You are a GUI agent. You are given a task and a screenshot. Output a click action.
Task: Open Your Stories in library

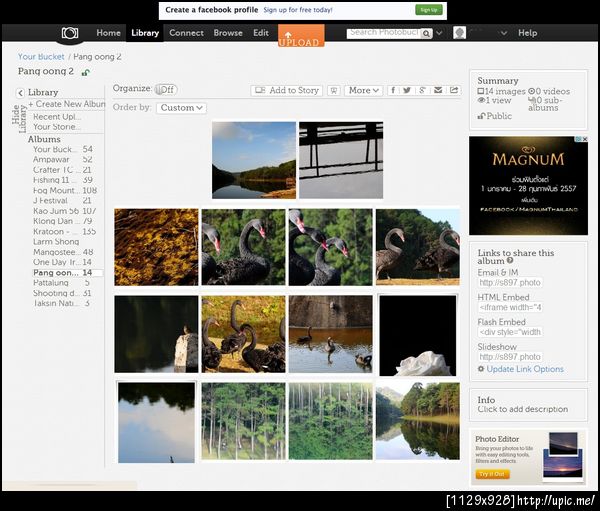pos(57,127)
